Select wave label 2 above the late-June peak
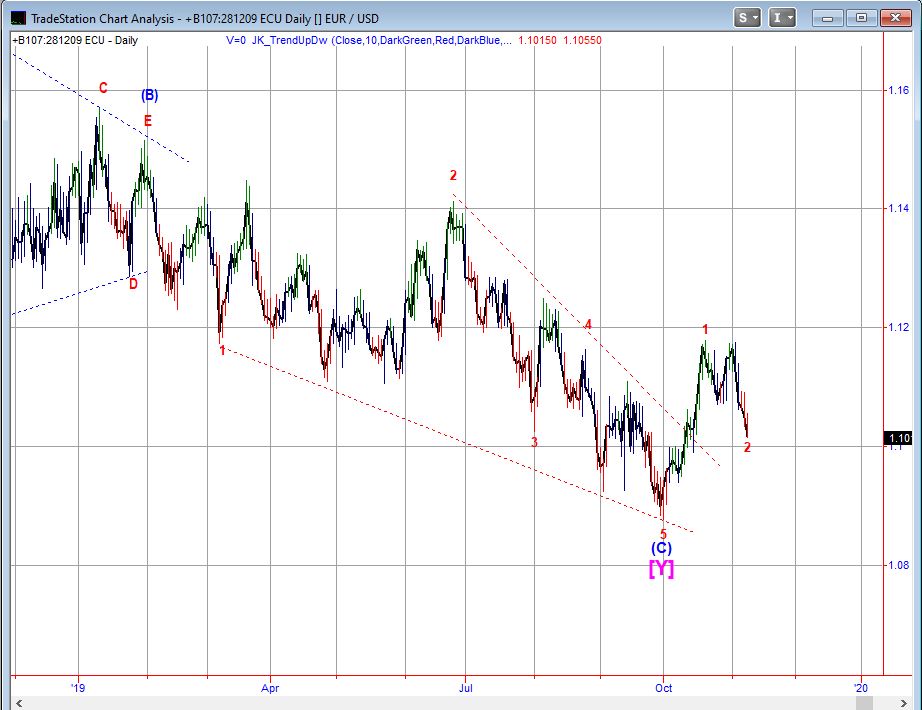Image resolution: width=922 pixels, height=710 pixels. click(x=453, y=175)
